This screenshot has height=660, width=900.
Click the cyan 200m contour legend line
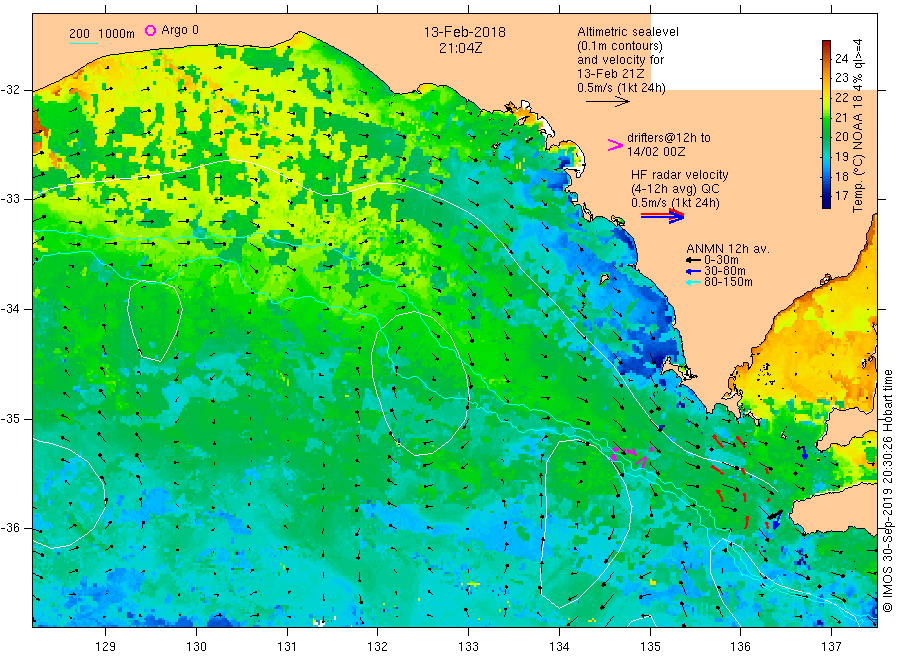coord(83,43)
